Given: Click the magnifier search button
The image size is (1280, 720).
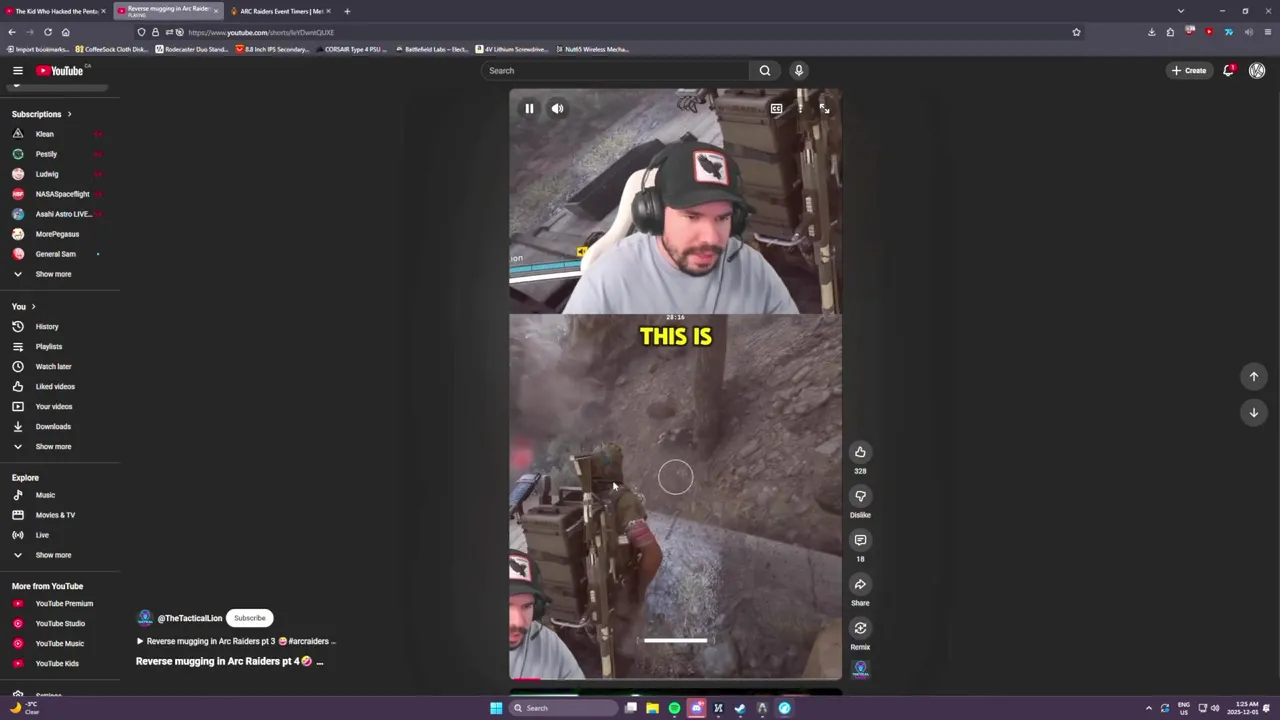Looking at the screenshot, I should [x=765, y=70].
